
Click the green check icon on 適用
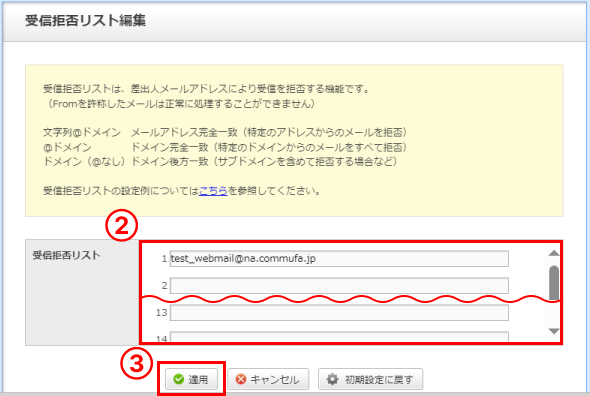[x=179, y=379]
